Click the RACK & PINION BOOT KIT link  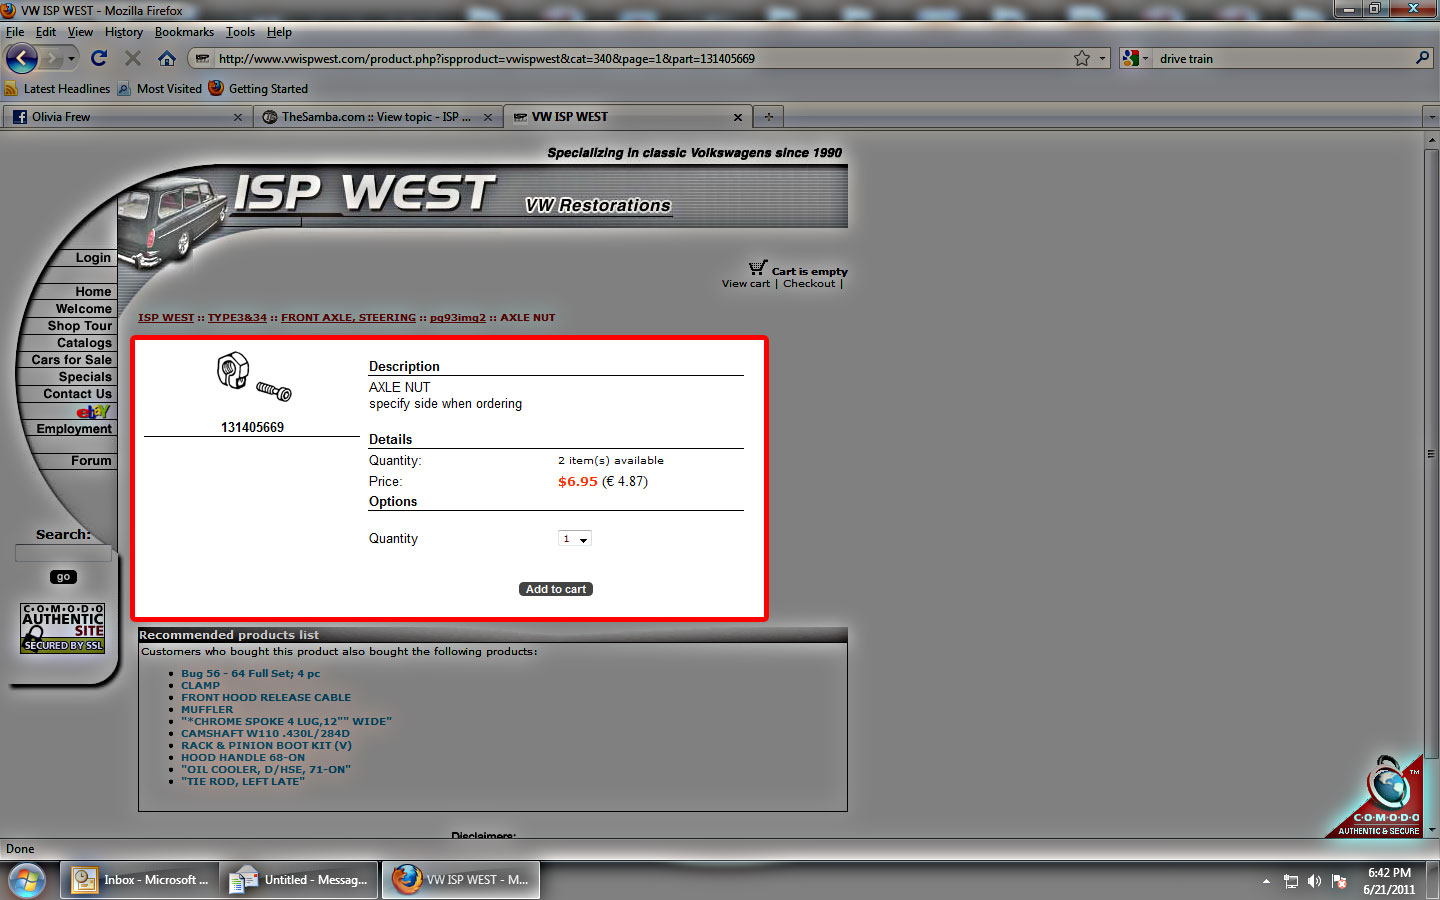point(266,746)
